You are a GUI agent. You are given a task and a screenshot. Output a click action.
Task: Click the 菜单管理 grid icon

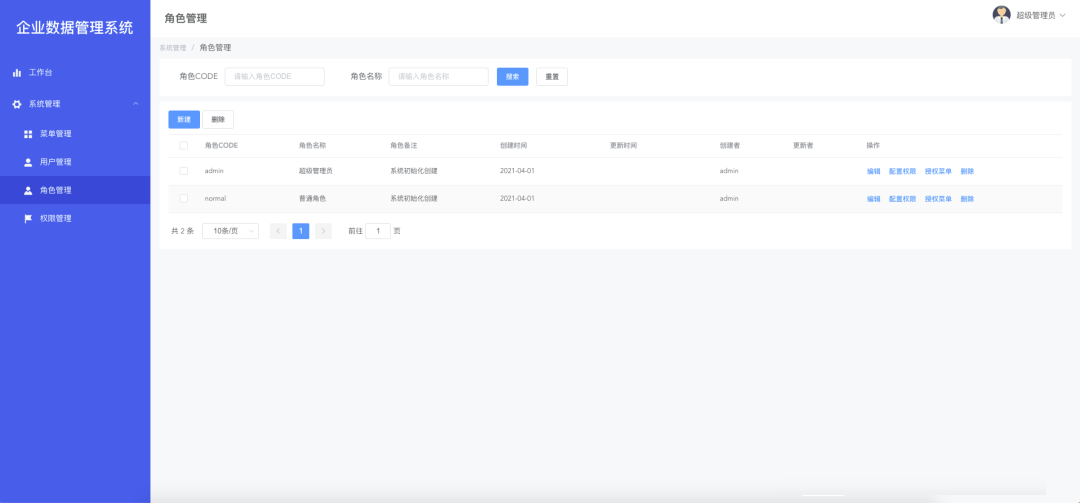pyautogui.click(x=28, y=134)
